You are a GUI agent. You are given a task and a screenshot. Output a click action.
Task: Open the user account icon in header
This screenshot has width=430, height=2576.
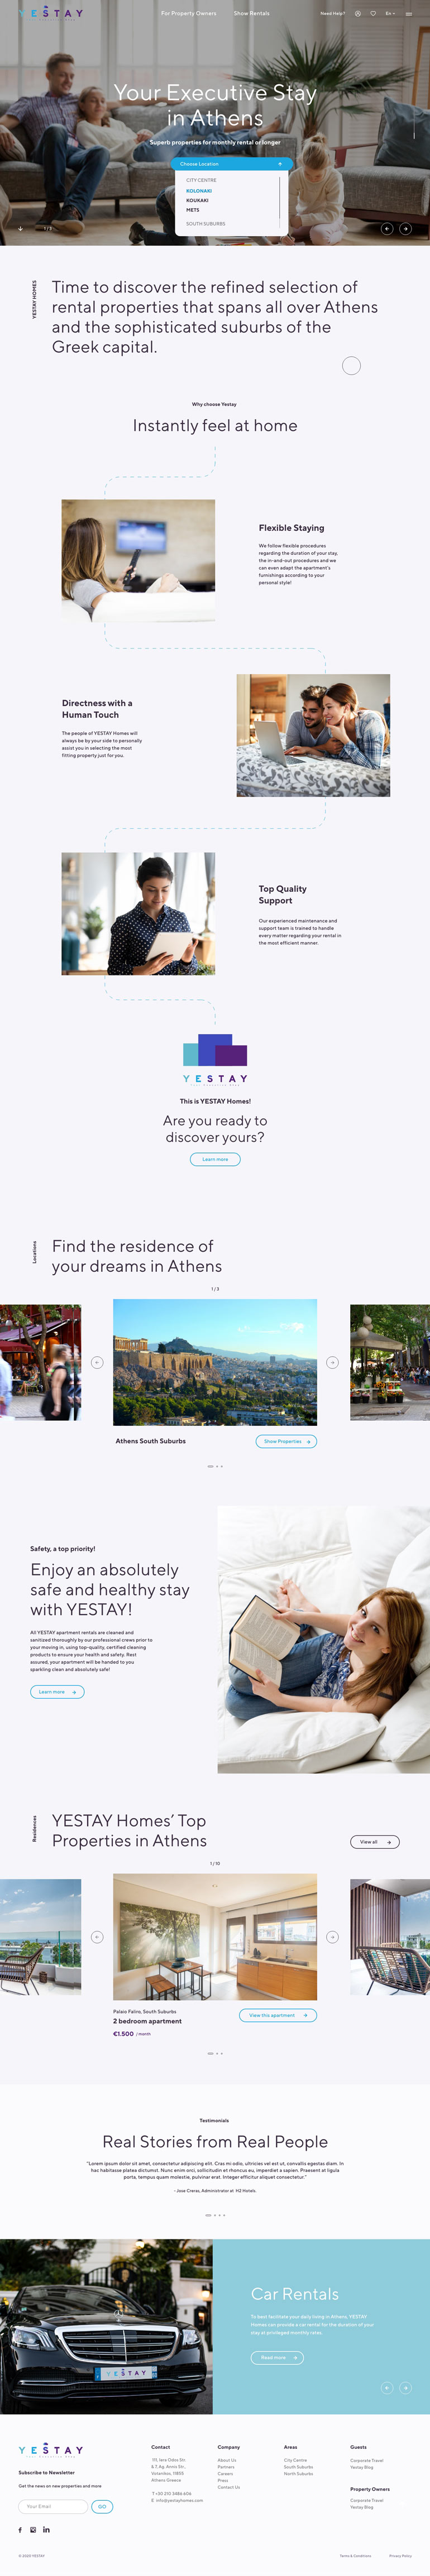pyautogui.click(x=357, y=13)
